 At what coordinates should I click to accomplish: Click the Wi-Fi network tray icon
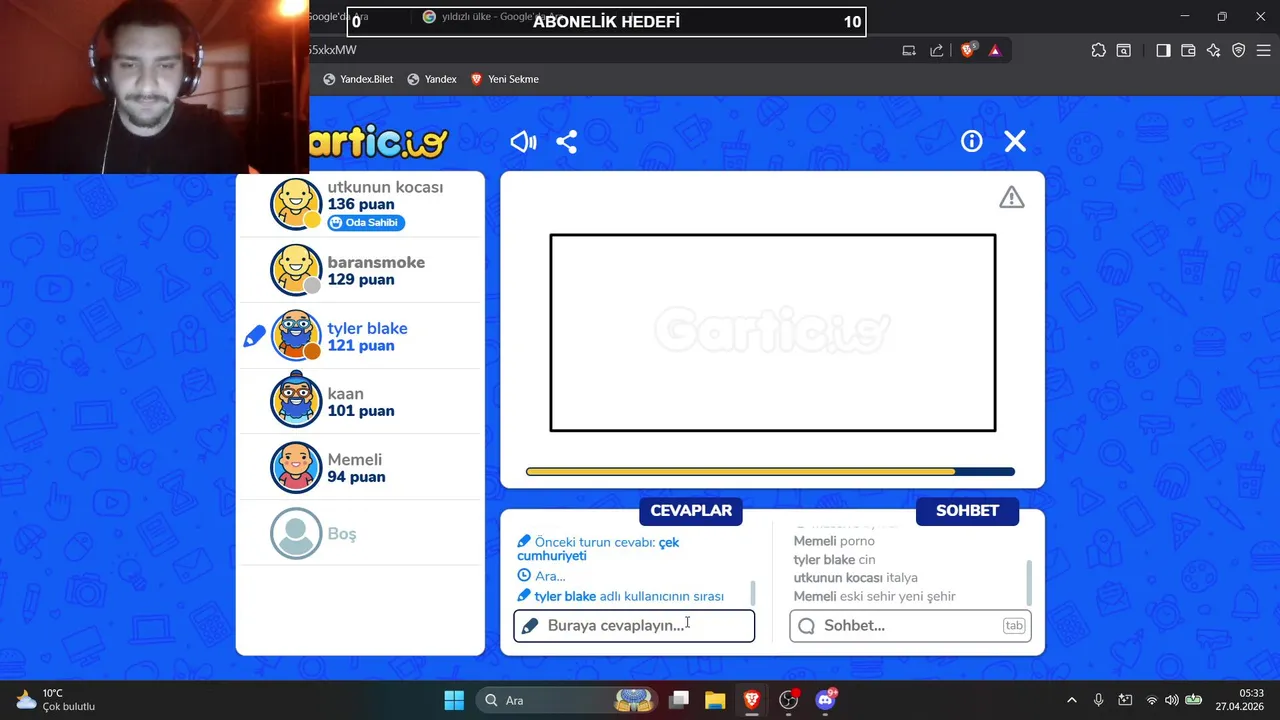click(1151, 700)
